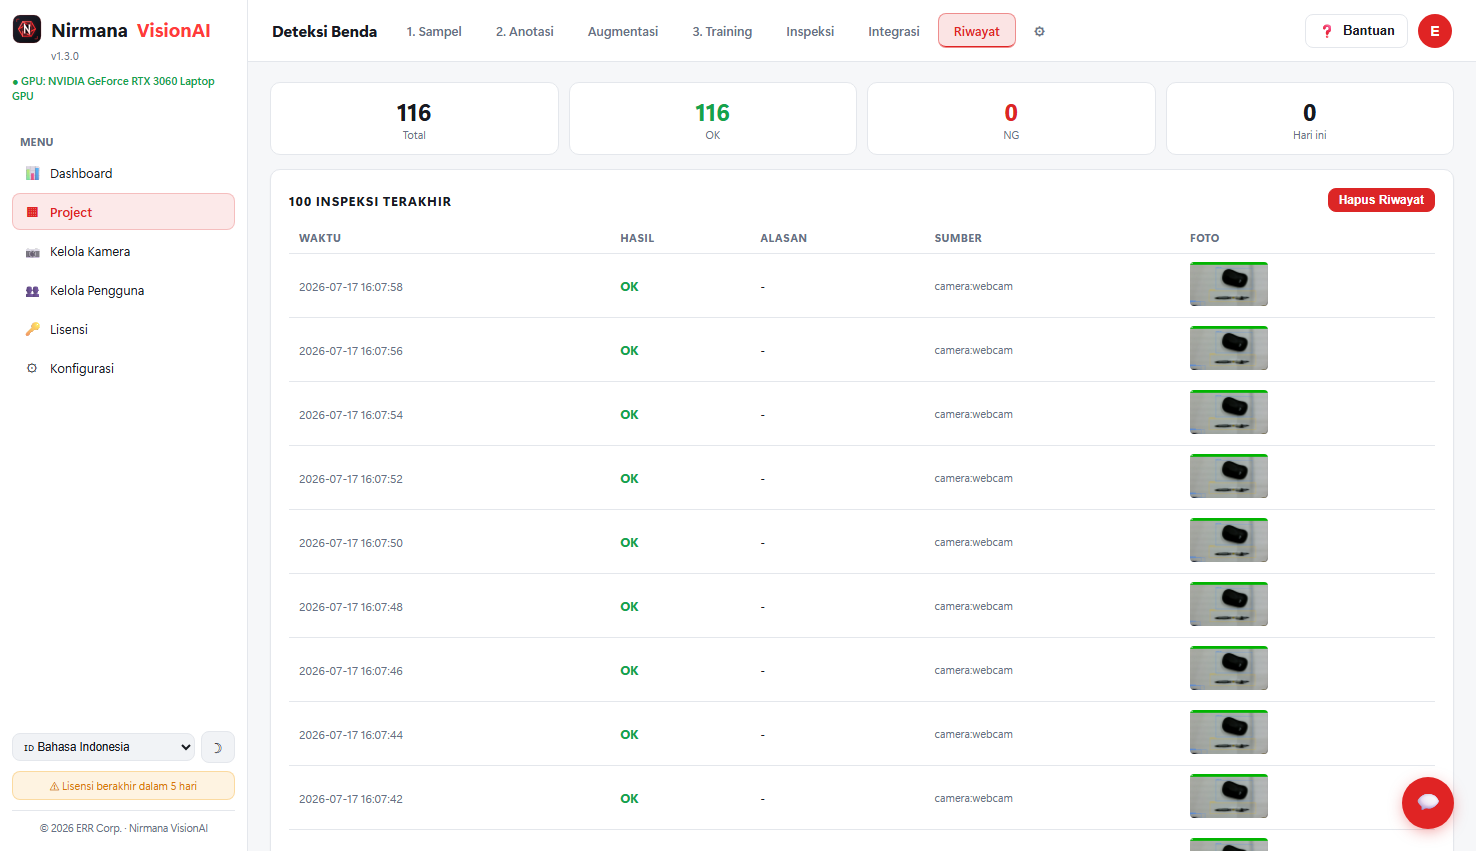Click the SUMBER column header

coord(958,238)
